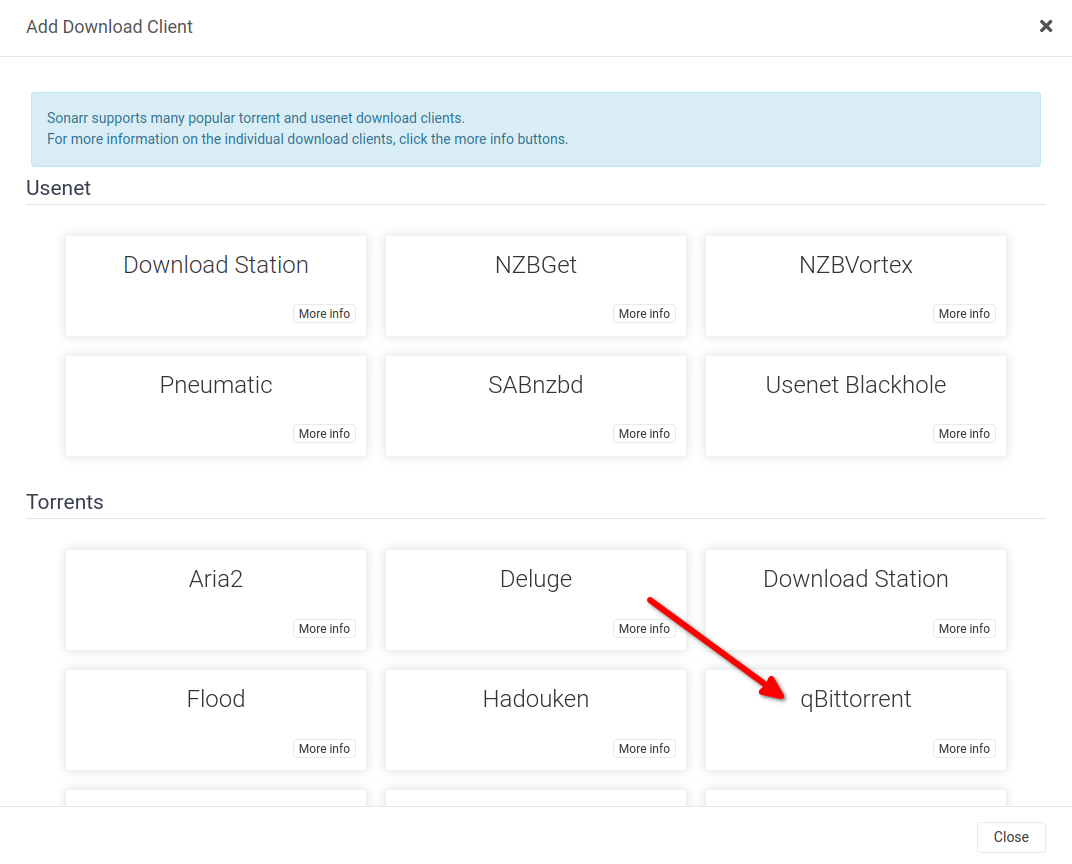This screenshot has width=1072, height=864.
Task: Open More info for qBittorrent
Action: pyautogui.click(x=964, y=748)
